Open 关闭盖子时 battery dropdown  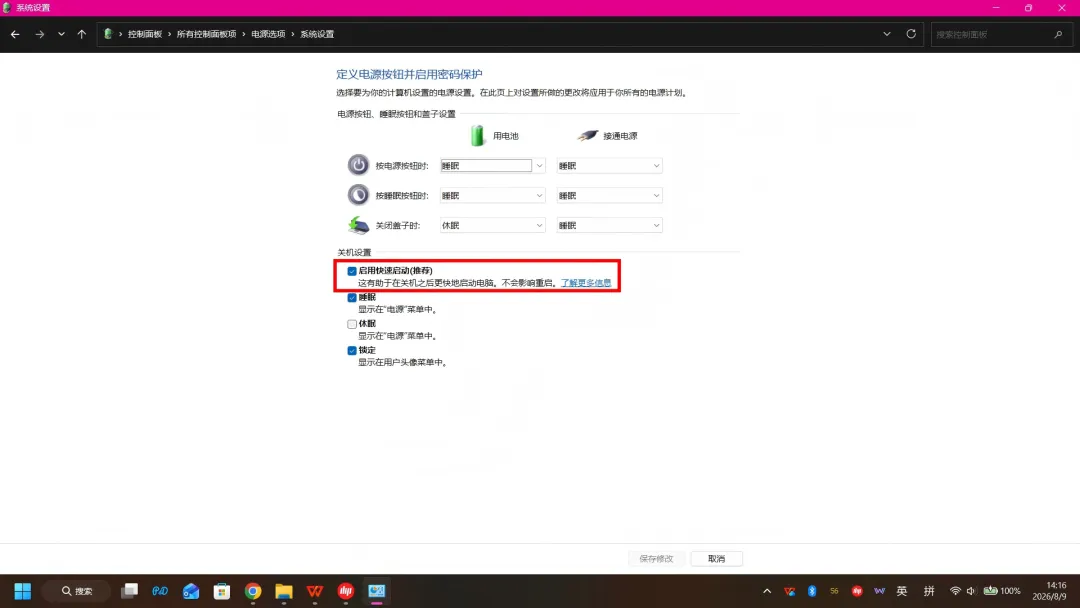492,225
